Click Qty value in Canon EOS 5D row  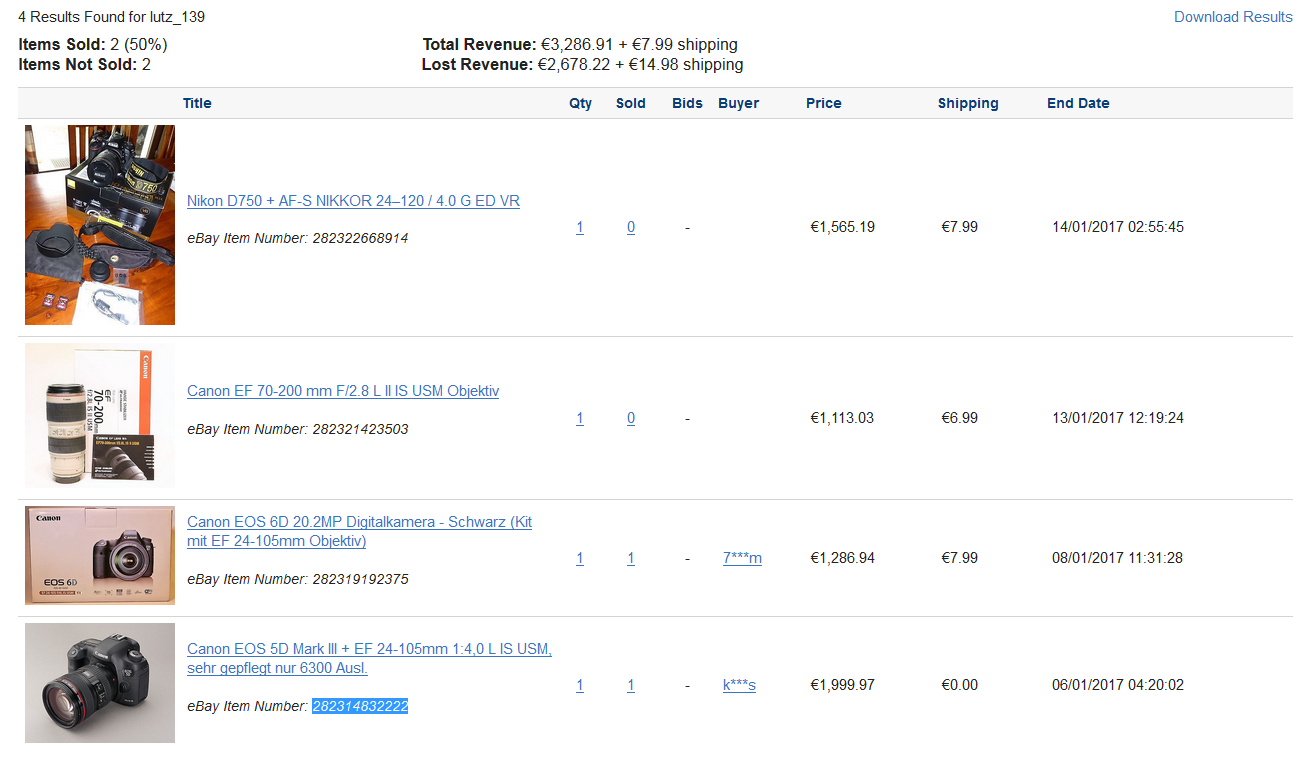[x=580, y=685]
